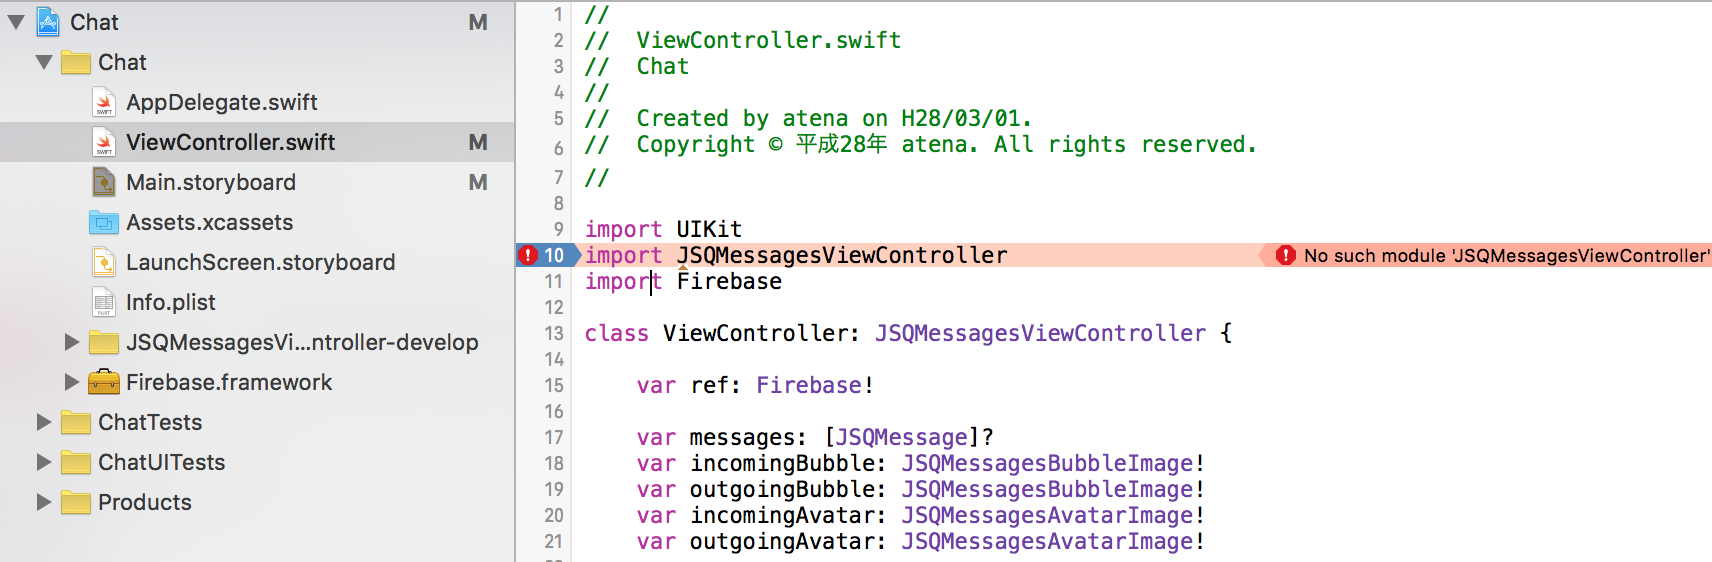Collapse the Chat group folder

[x=44, y=62]
